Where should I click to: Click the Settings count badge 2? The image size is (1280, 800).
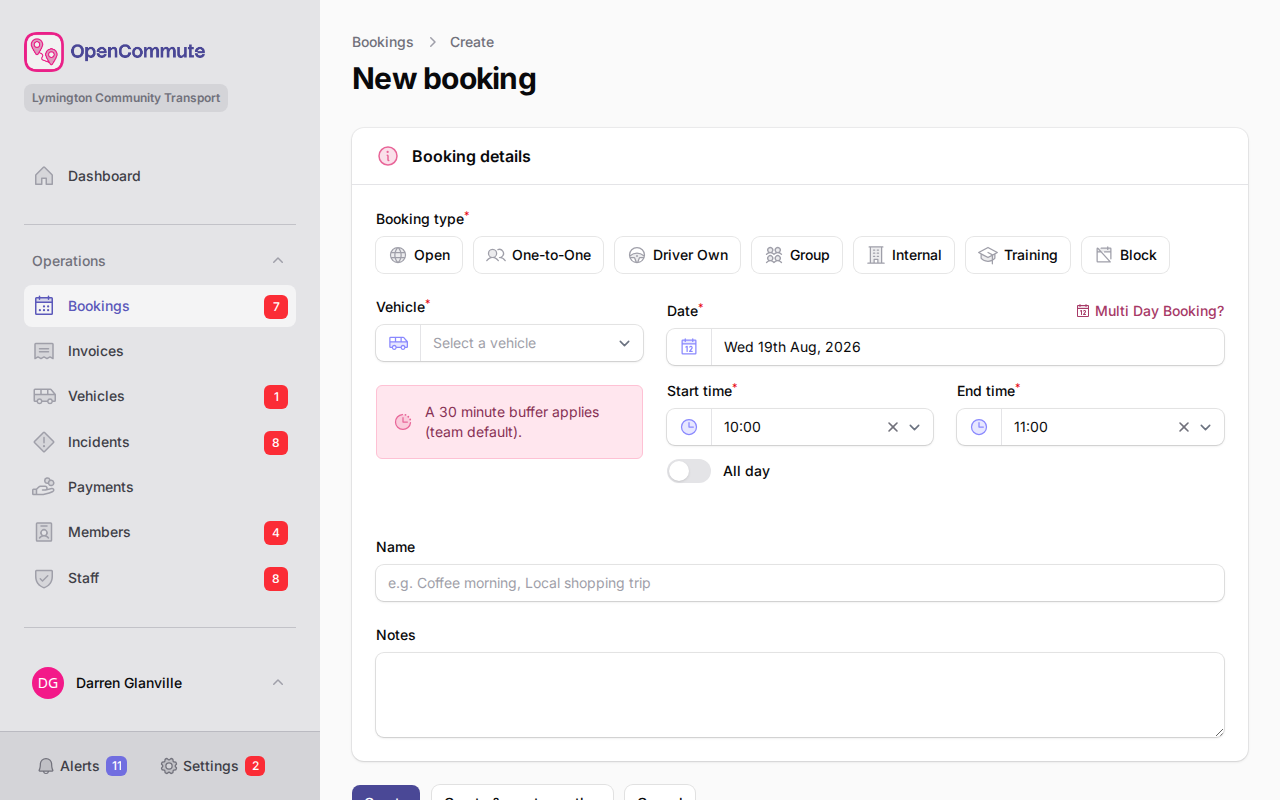[x=255, y=766]
